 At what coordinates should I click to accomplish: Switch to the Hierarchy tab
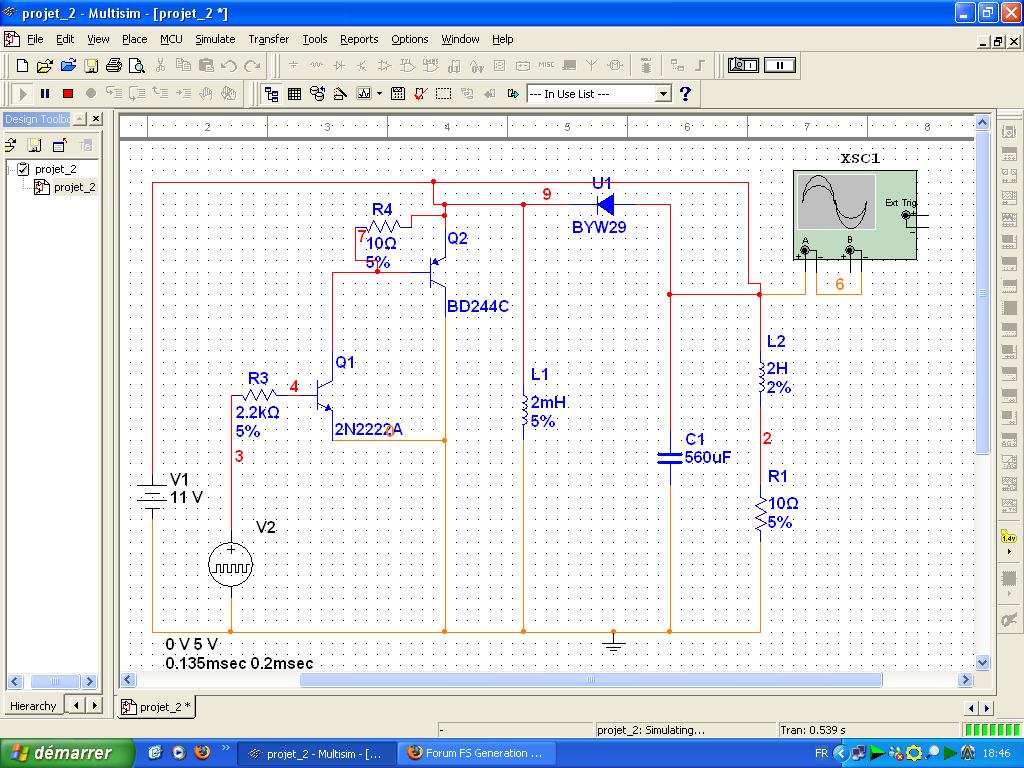[x=33, y=706]
